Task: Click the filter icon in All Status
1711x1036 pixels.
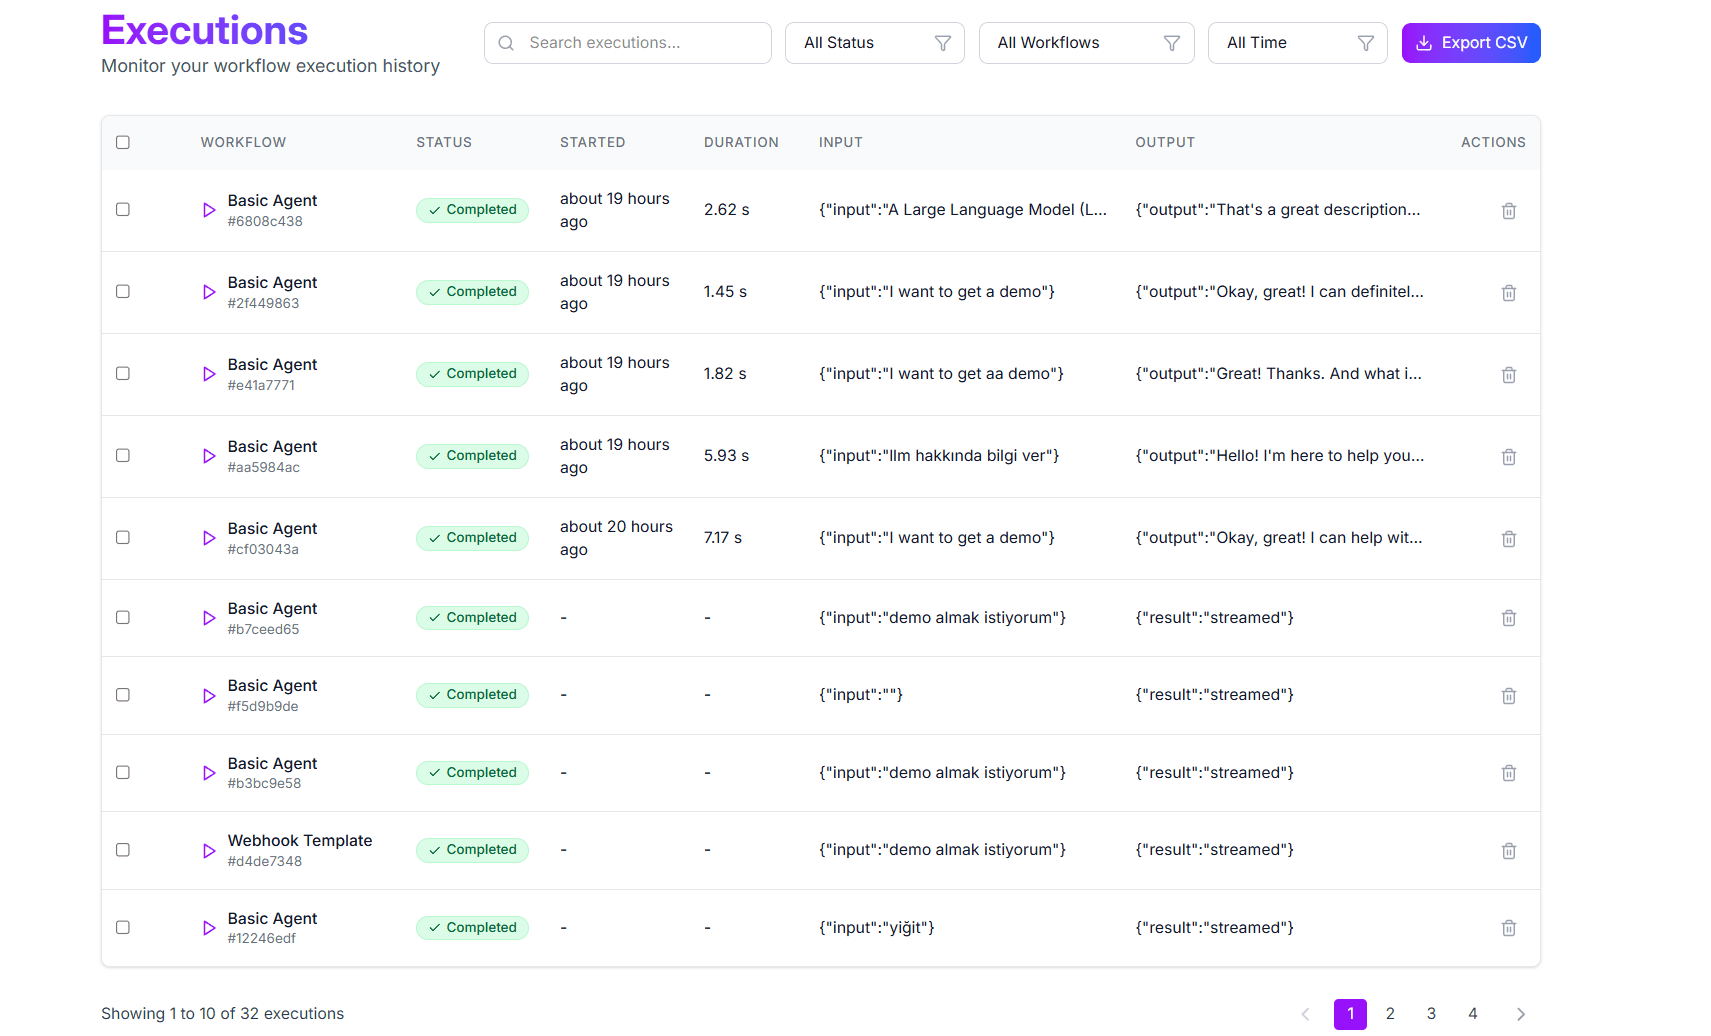Action: click(x=942, y=43)
